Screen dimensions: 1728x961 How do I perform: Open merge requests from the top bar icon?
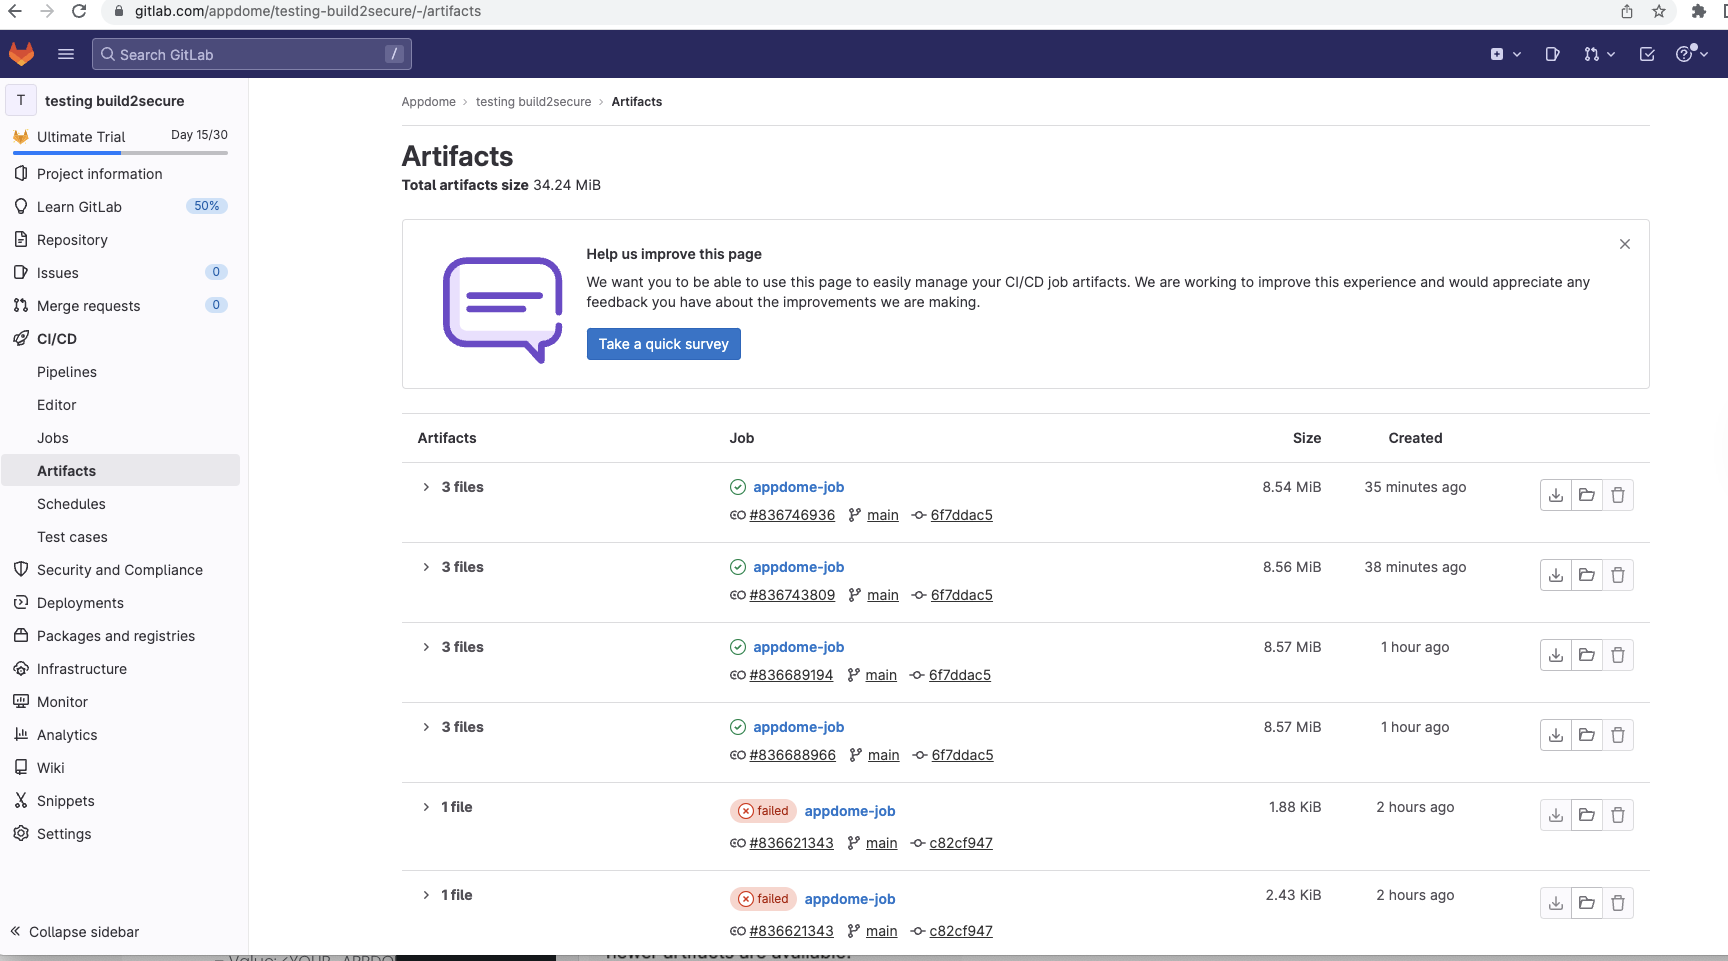1592,54
